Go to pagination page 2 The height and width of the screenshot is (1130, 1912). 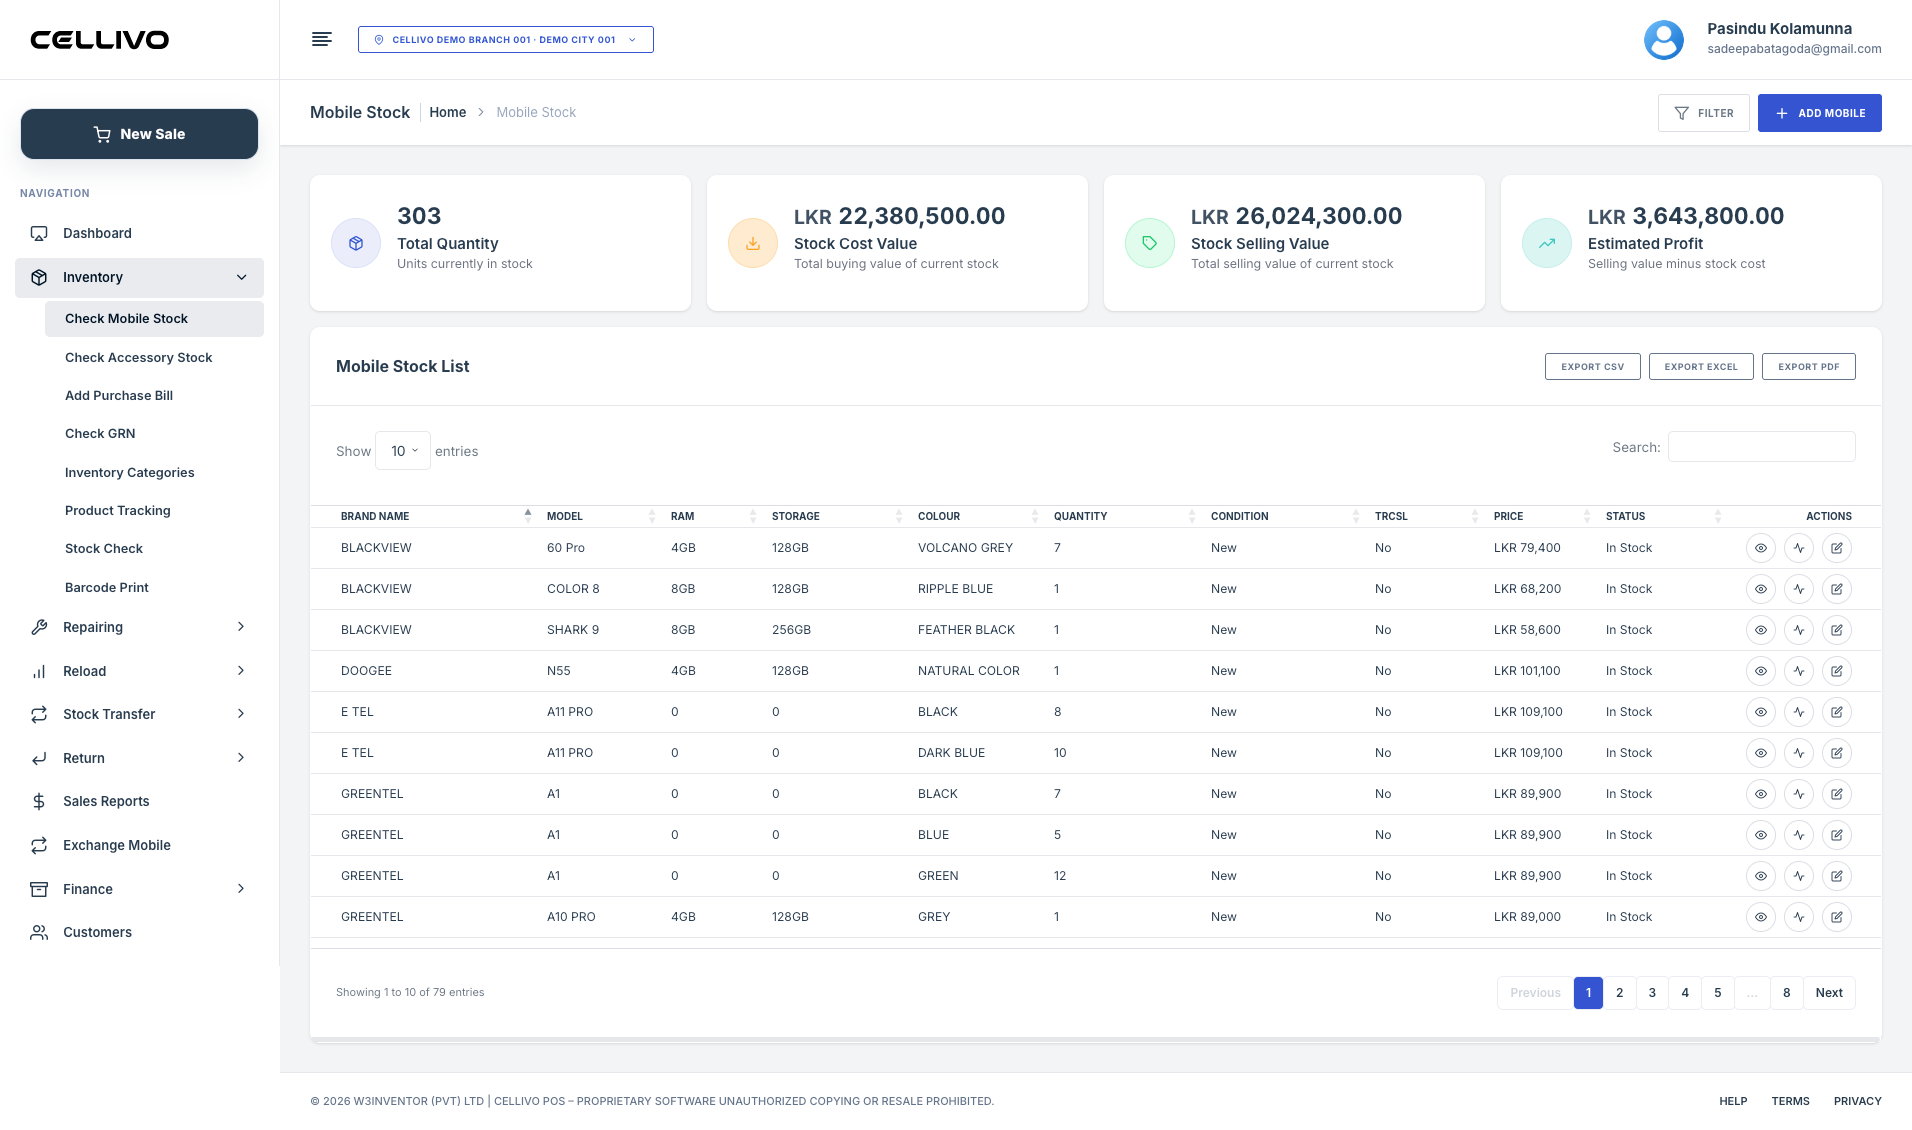[1620, 993]
